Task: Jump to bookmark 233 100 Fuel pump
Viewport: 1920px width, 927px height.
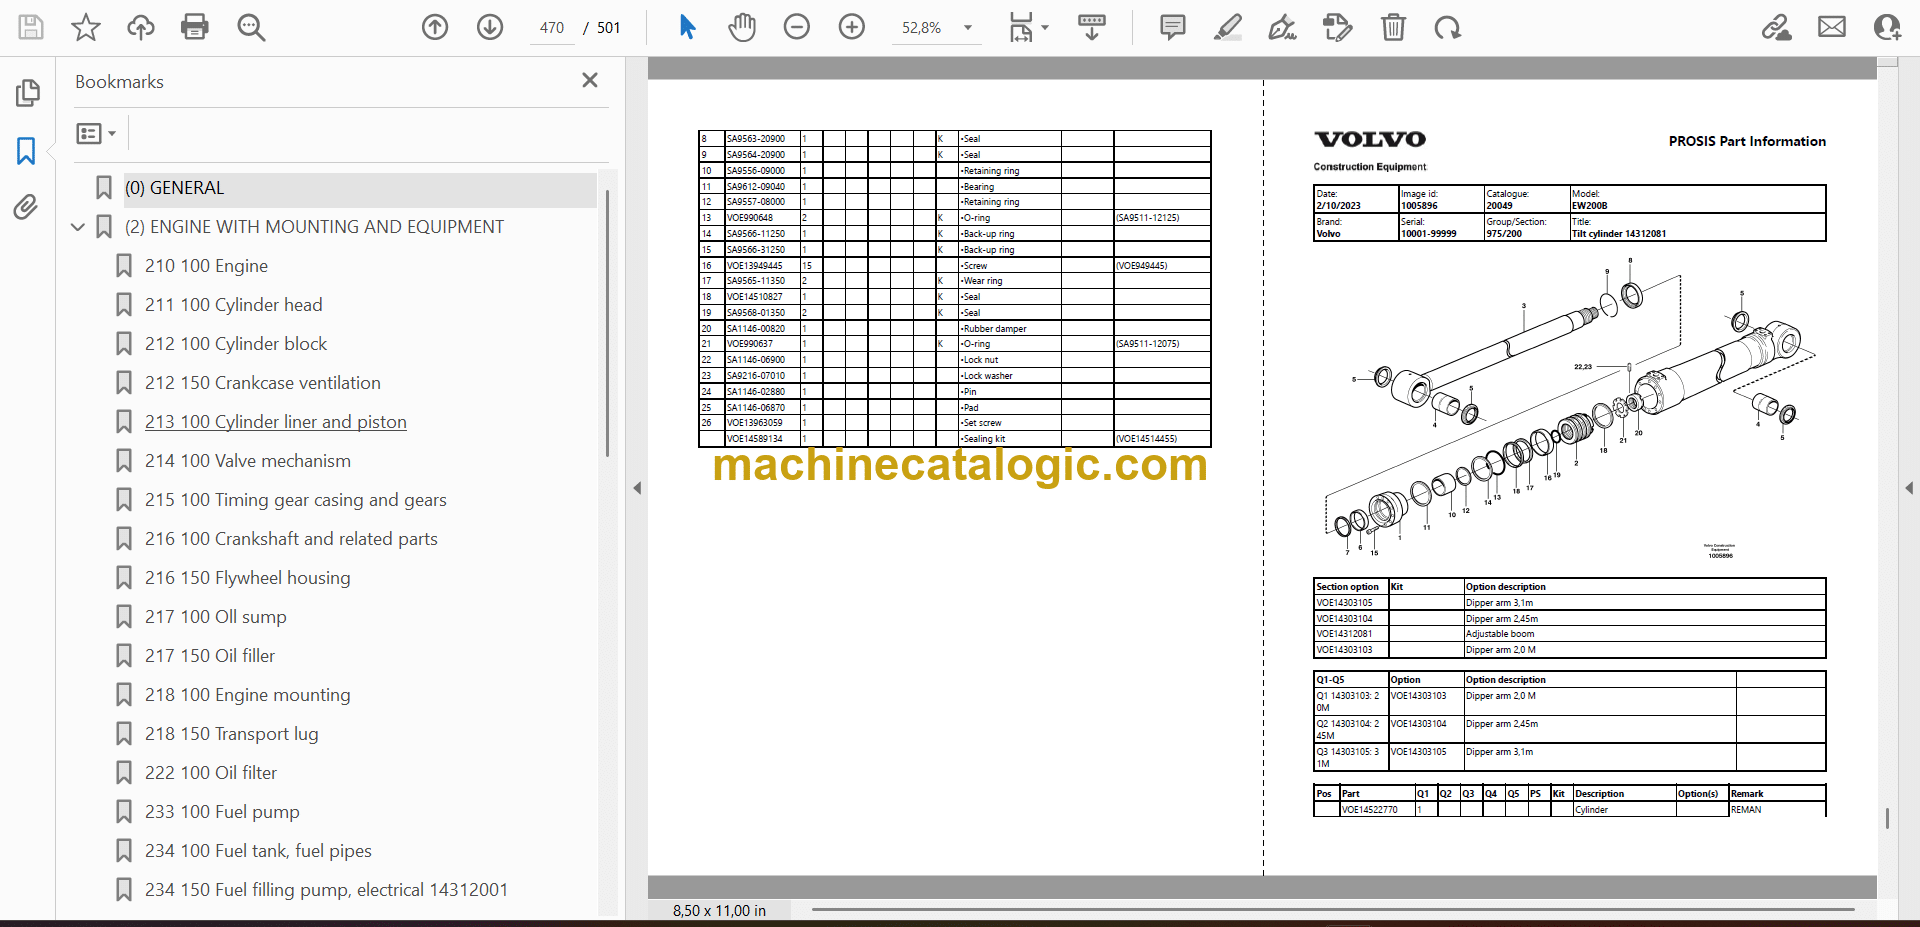Action: tap(222, 812)
